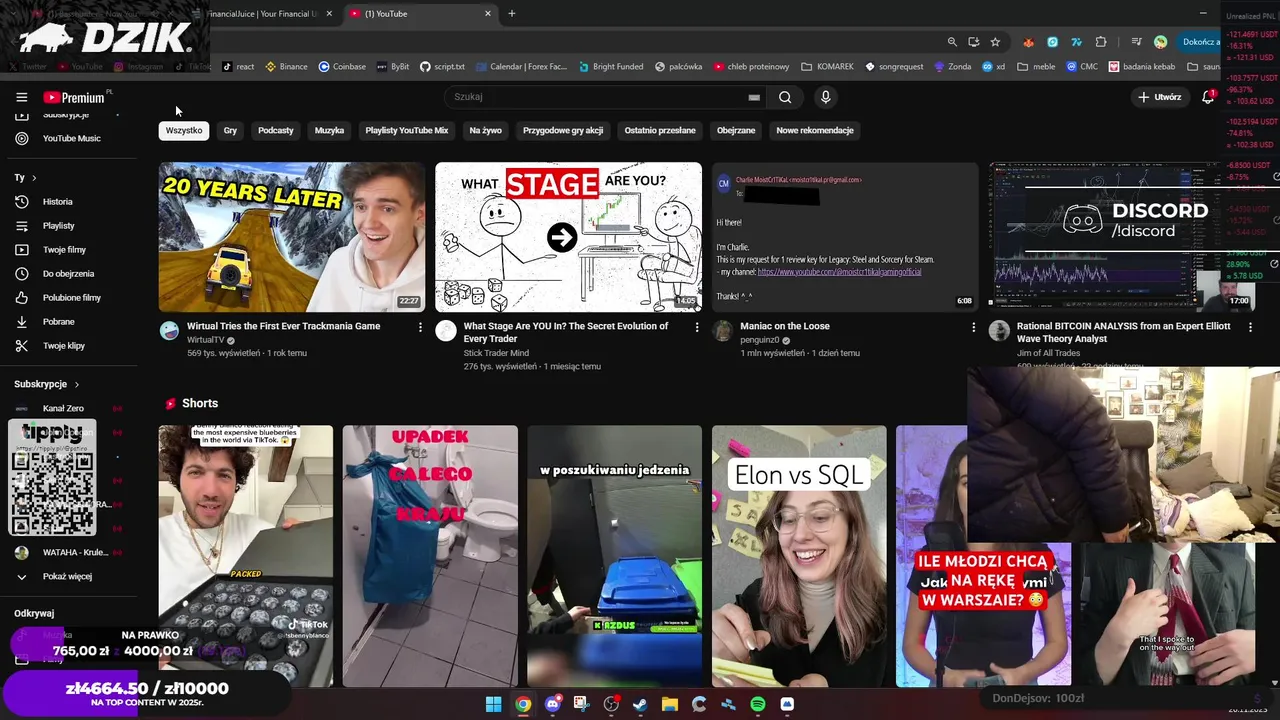Open the Binance bookmark
Viewport: 1280px width, 720px height.
pos(286,67)
